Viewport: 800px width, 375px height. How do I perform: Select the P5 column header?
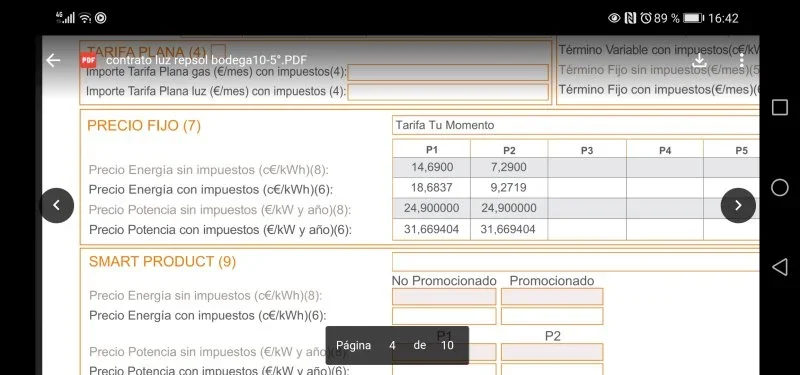pos(741,150)
